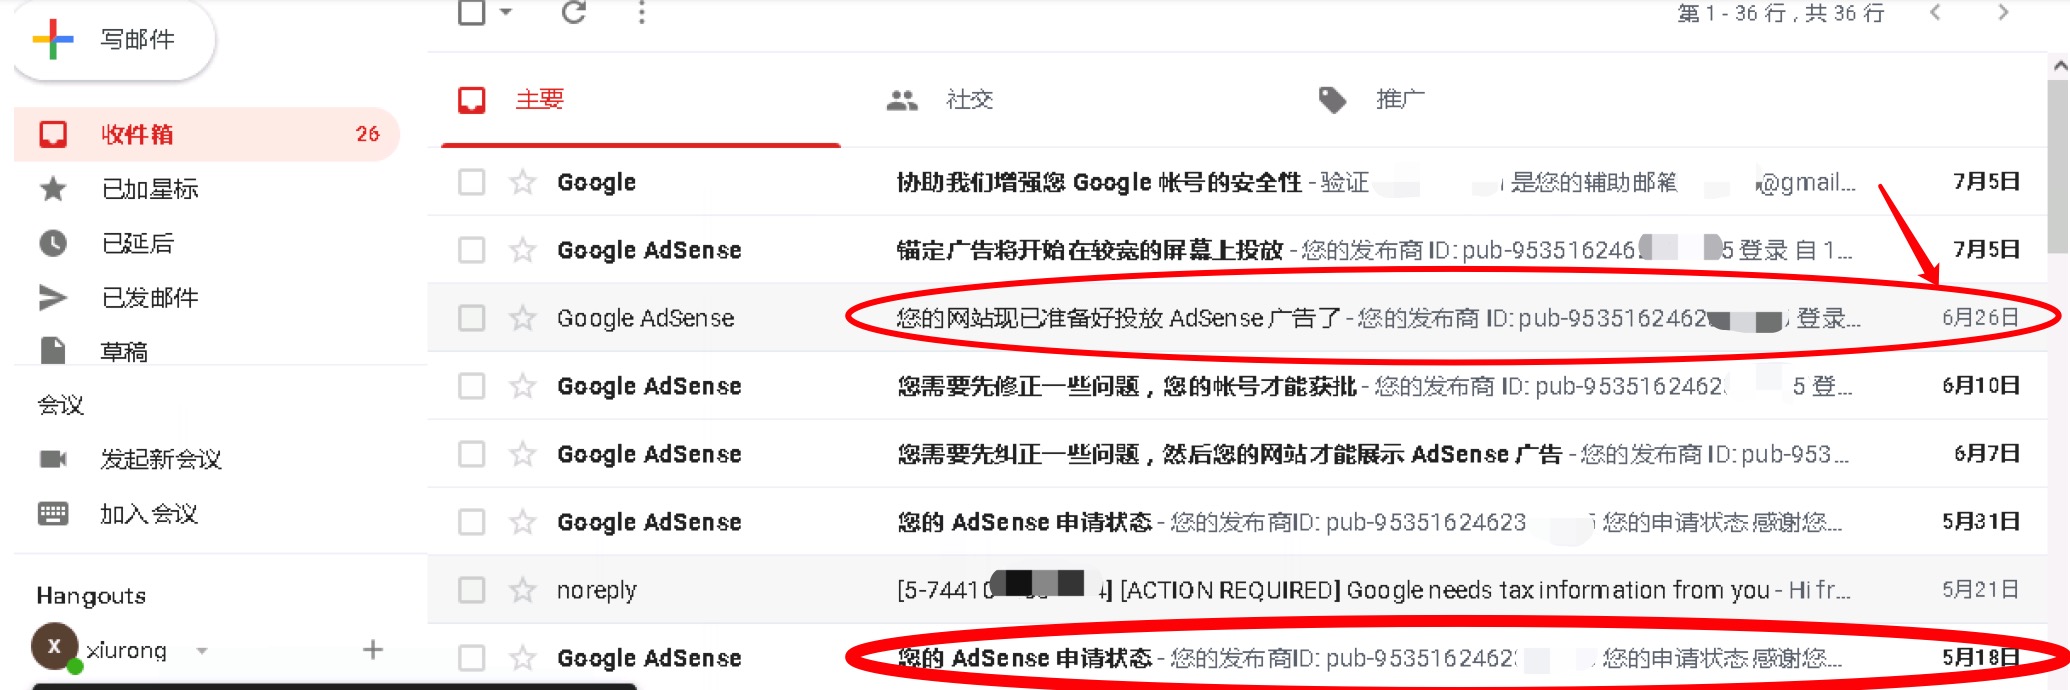Click the refresh icon
Screen dimensions: 2070x690
[x=574, y=12]
